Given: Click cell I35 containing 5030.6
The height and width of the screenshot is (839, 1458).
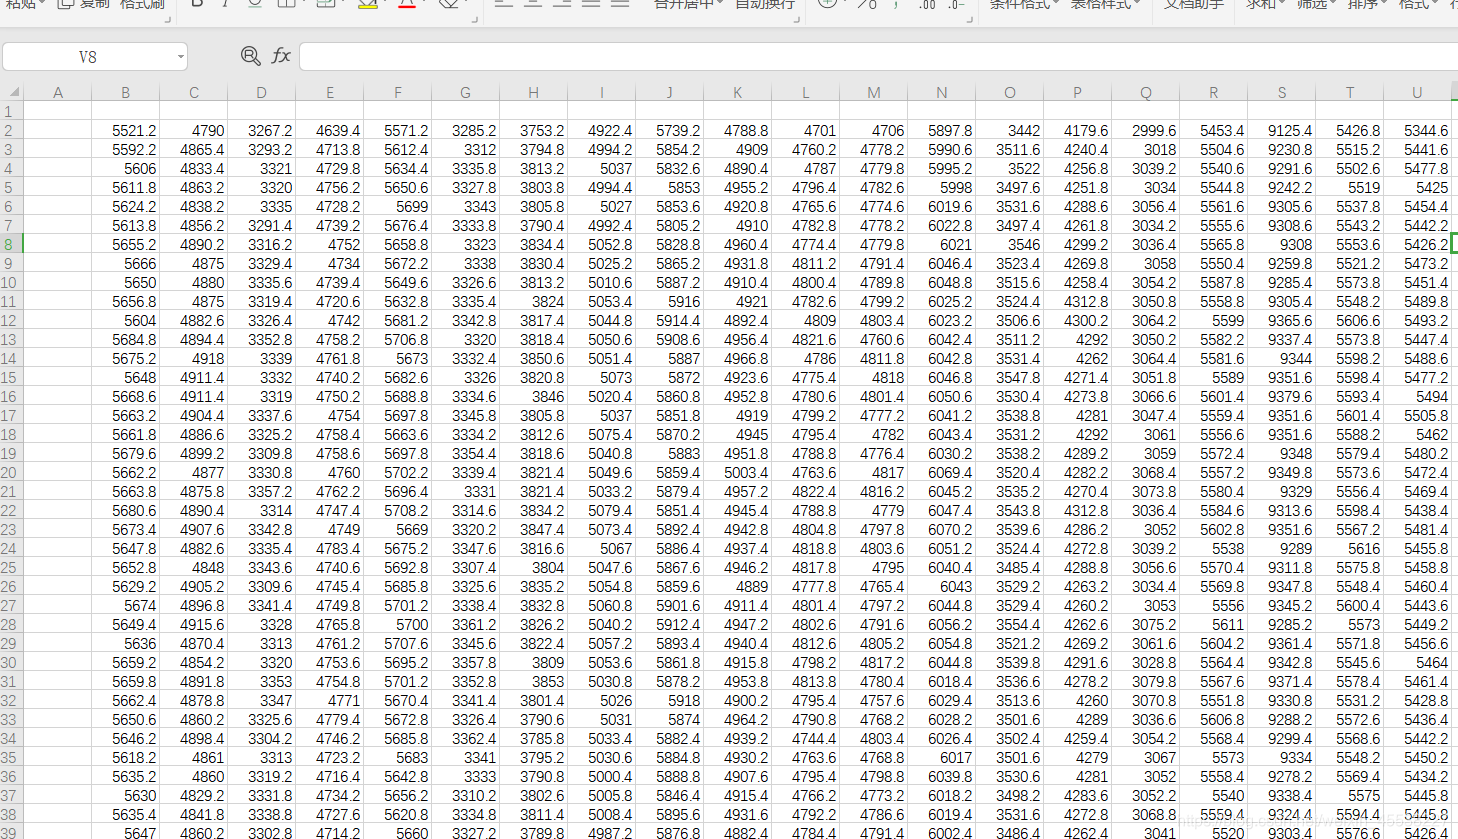Looking at the screenshot, I should 602,758.
